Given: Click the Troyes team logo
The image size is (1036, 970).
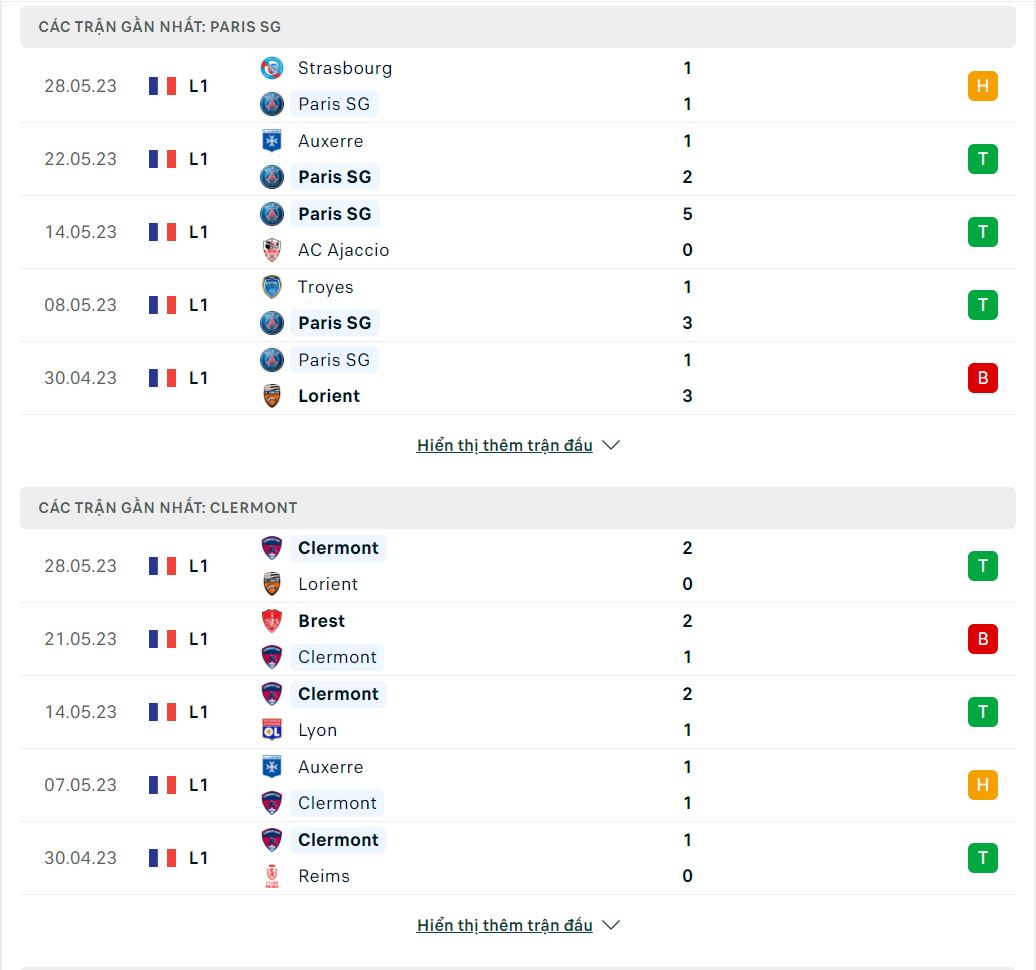Looking at the screenshot, I should (x=272, y=287).
